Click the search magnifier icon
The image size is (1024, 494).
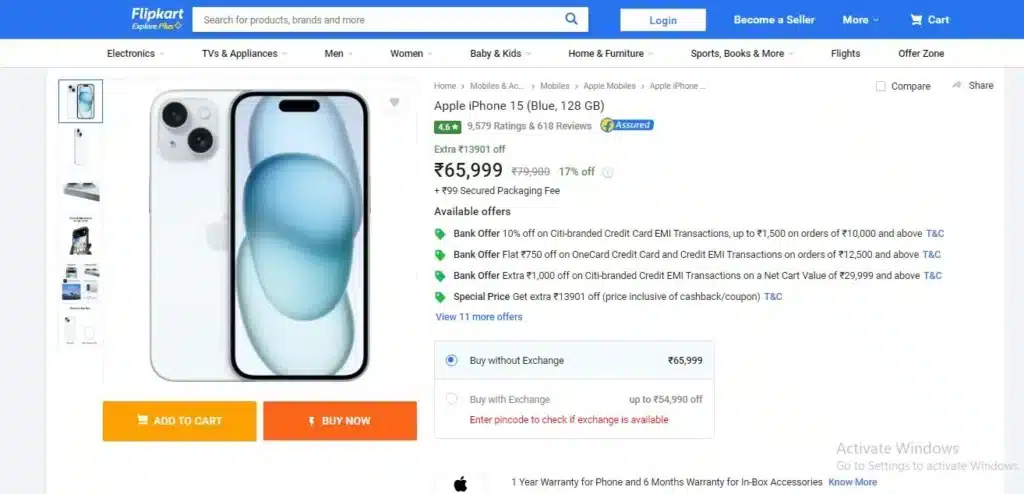[571, 19]
